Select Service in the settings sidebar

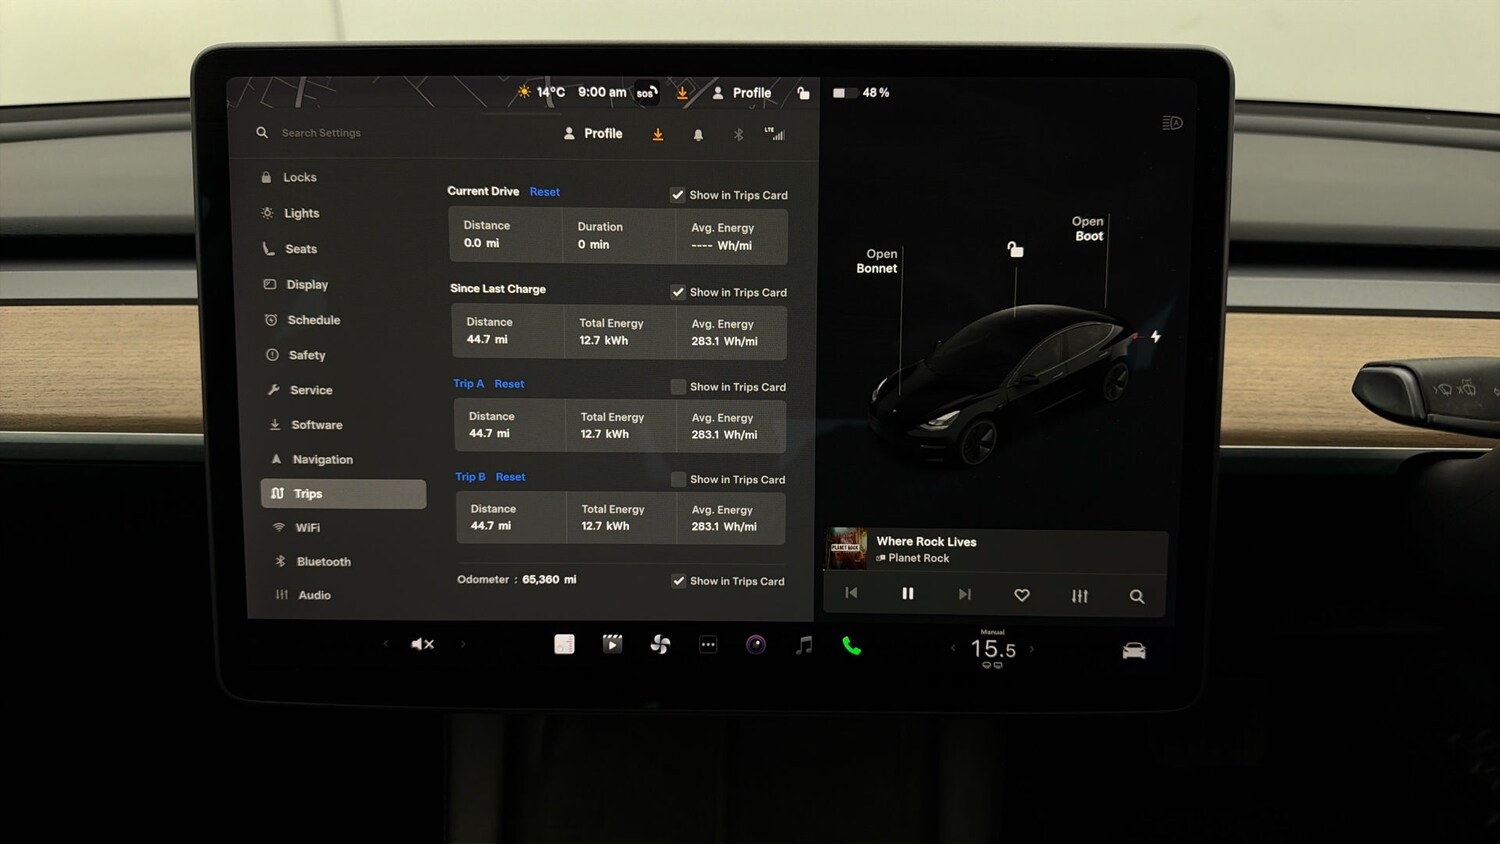pos(311,390)
